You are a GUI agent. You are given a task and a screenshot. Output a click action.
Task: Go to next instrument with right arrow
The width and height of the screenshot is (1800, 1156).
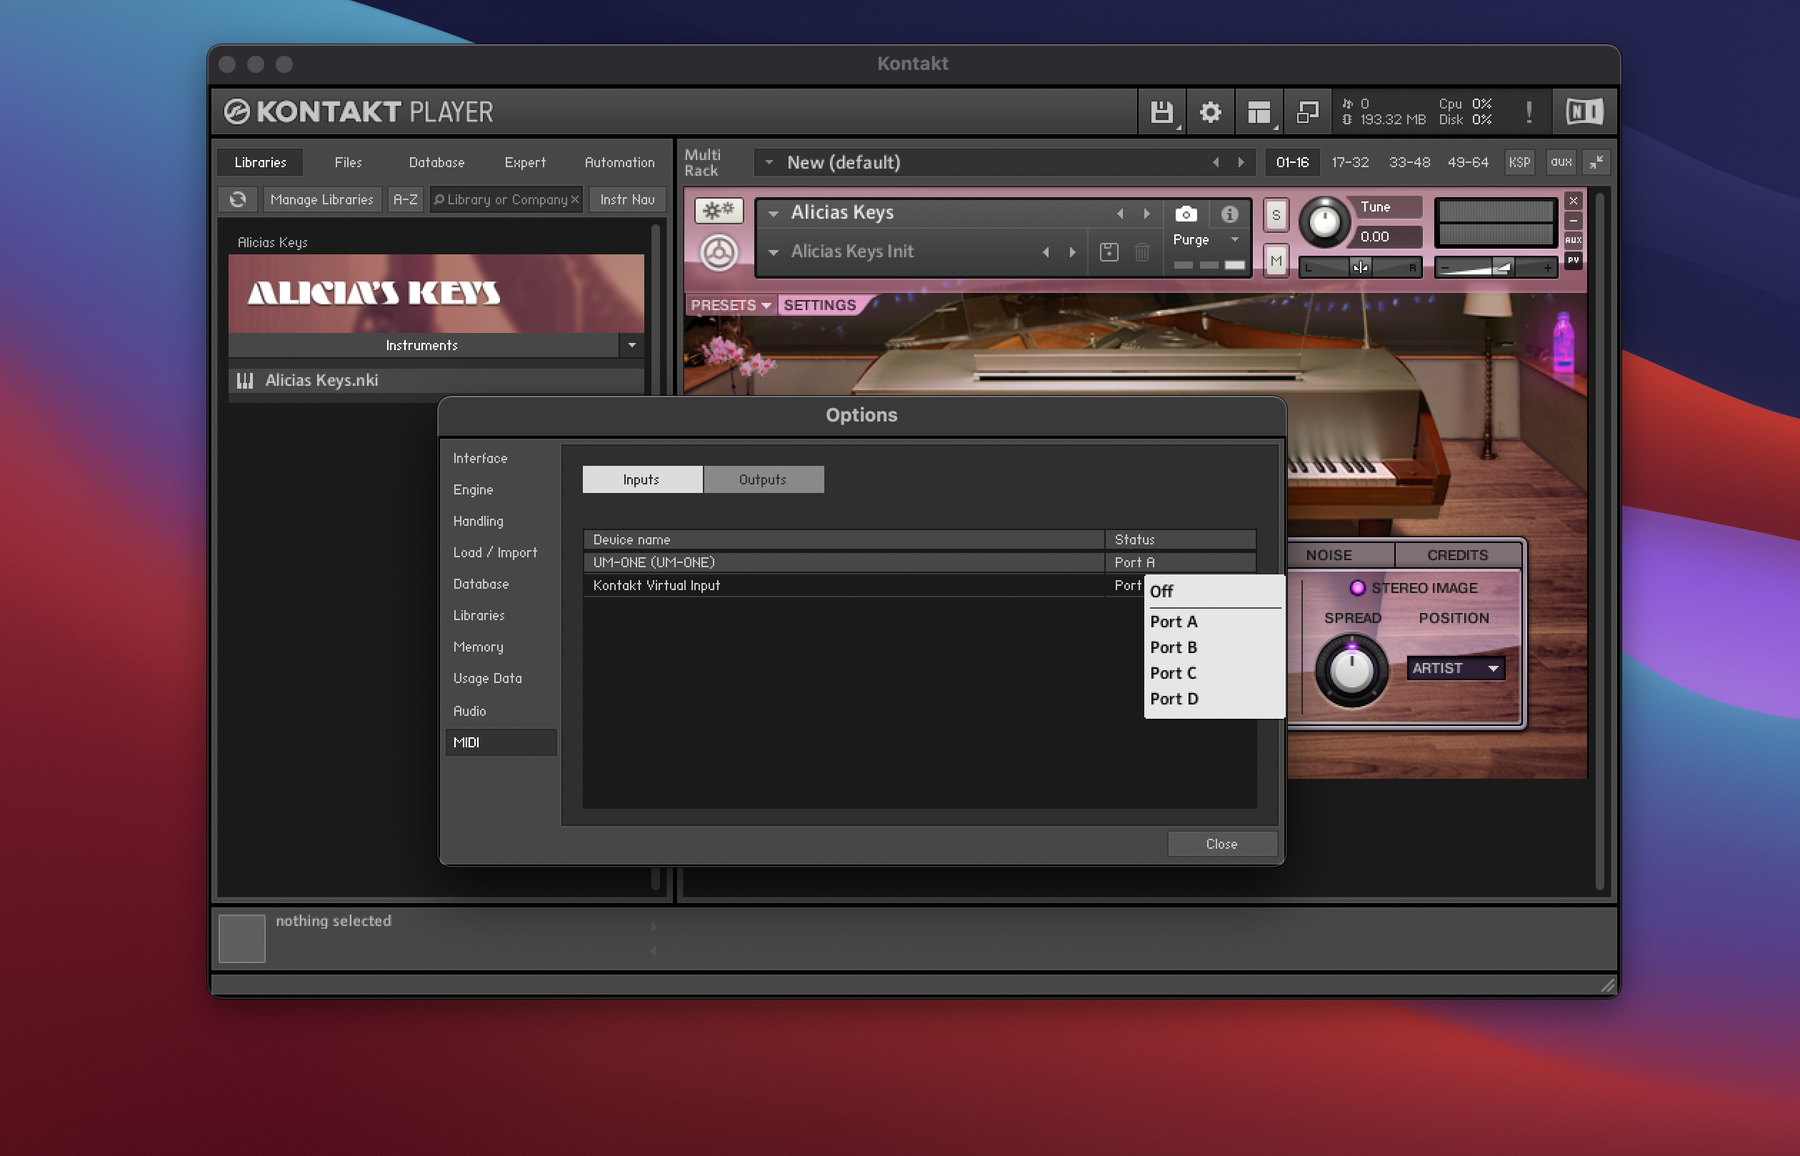pyautogui.click(x=1147, y=213)
